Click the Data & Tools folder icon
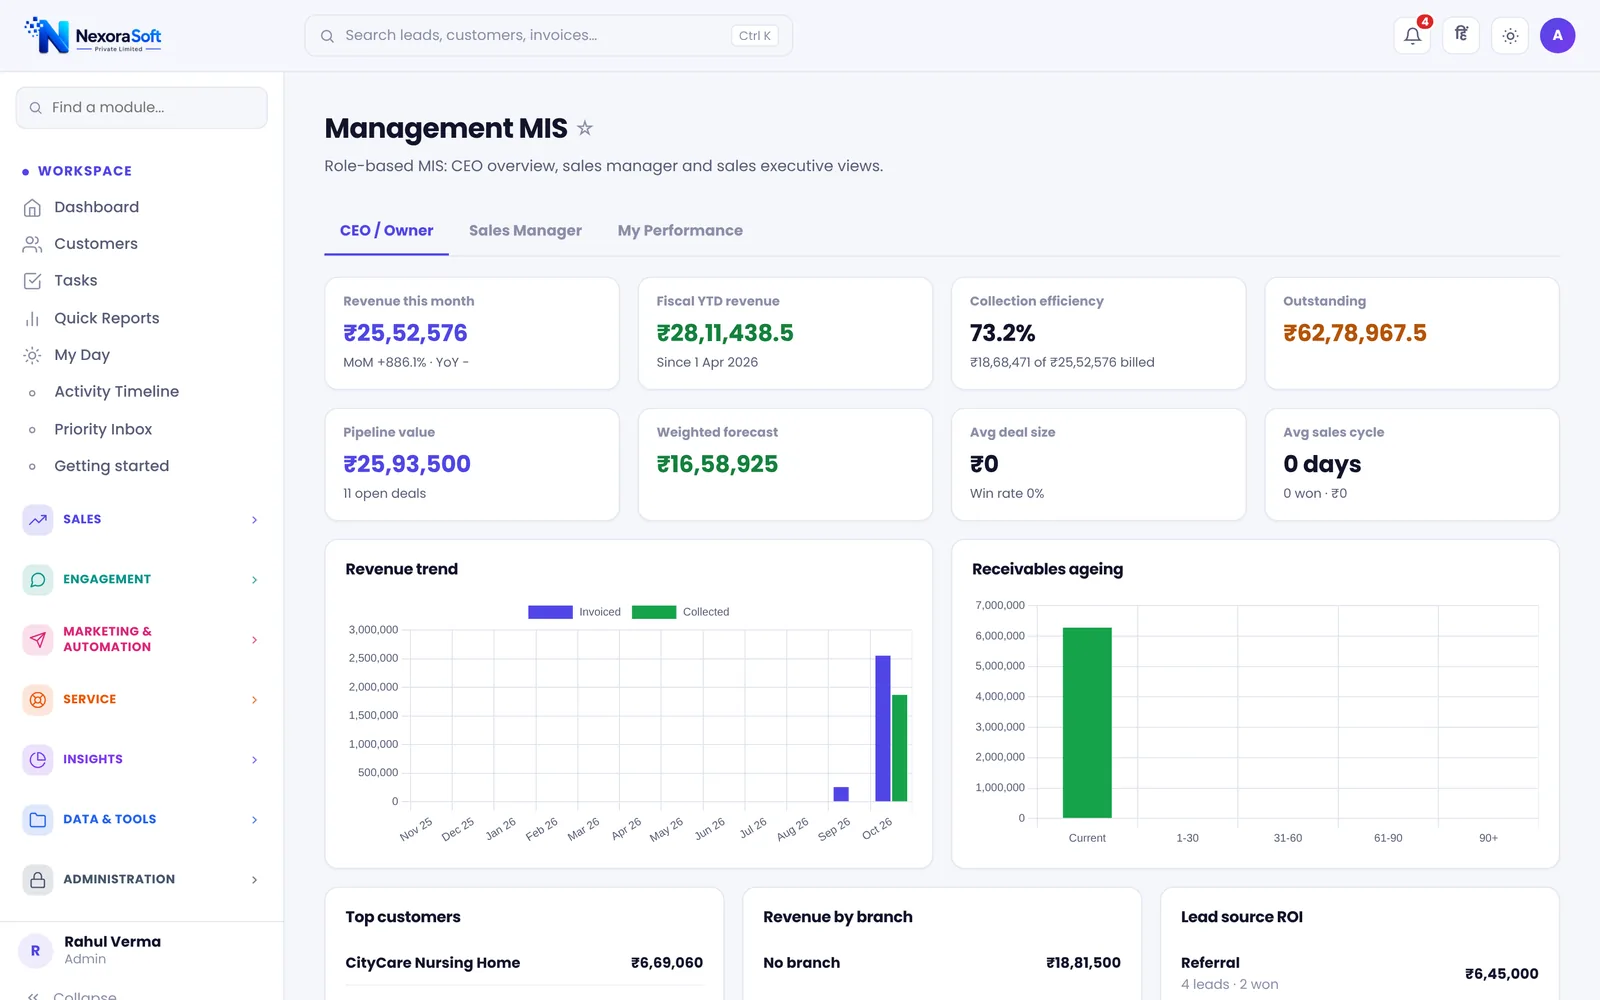 [38, 820]
